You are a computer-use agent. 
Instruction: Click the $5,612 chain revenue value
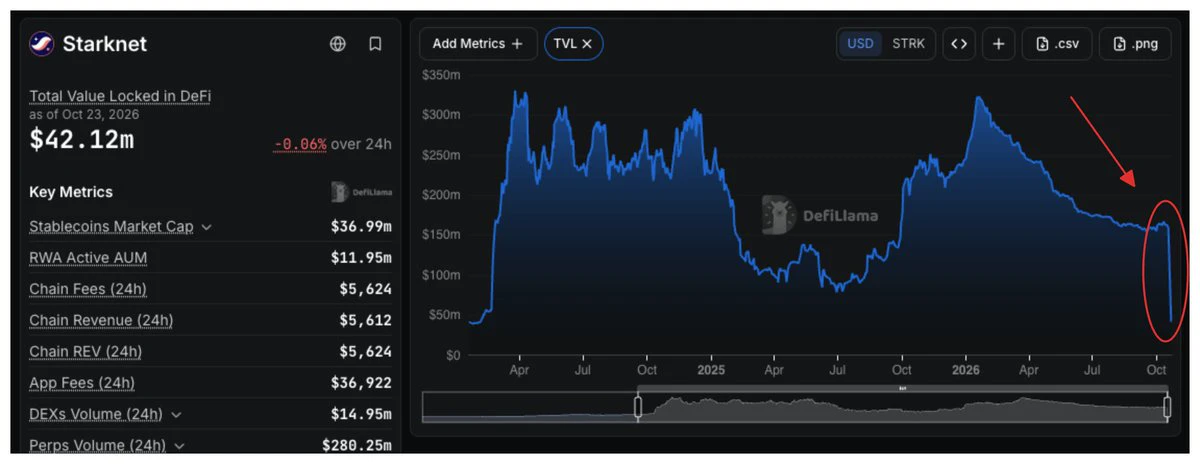365,320
